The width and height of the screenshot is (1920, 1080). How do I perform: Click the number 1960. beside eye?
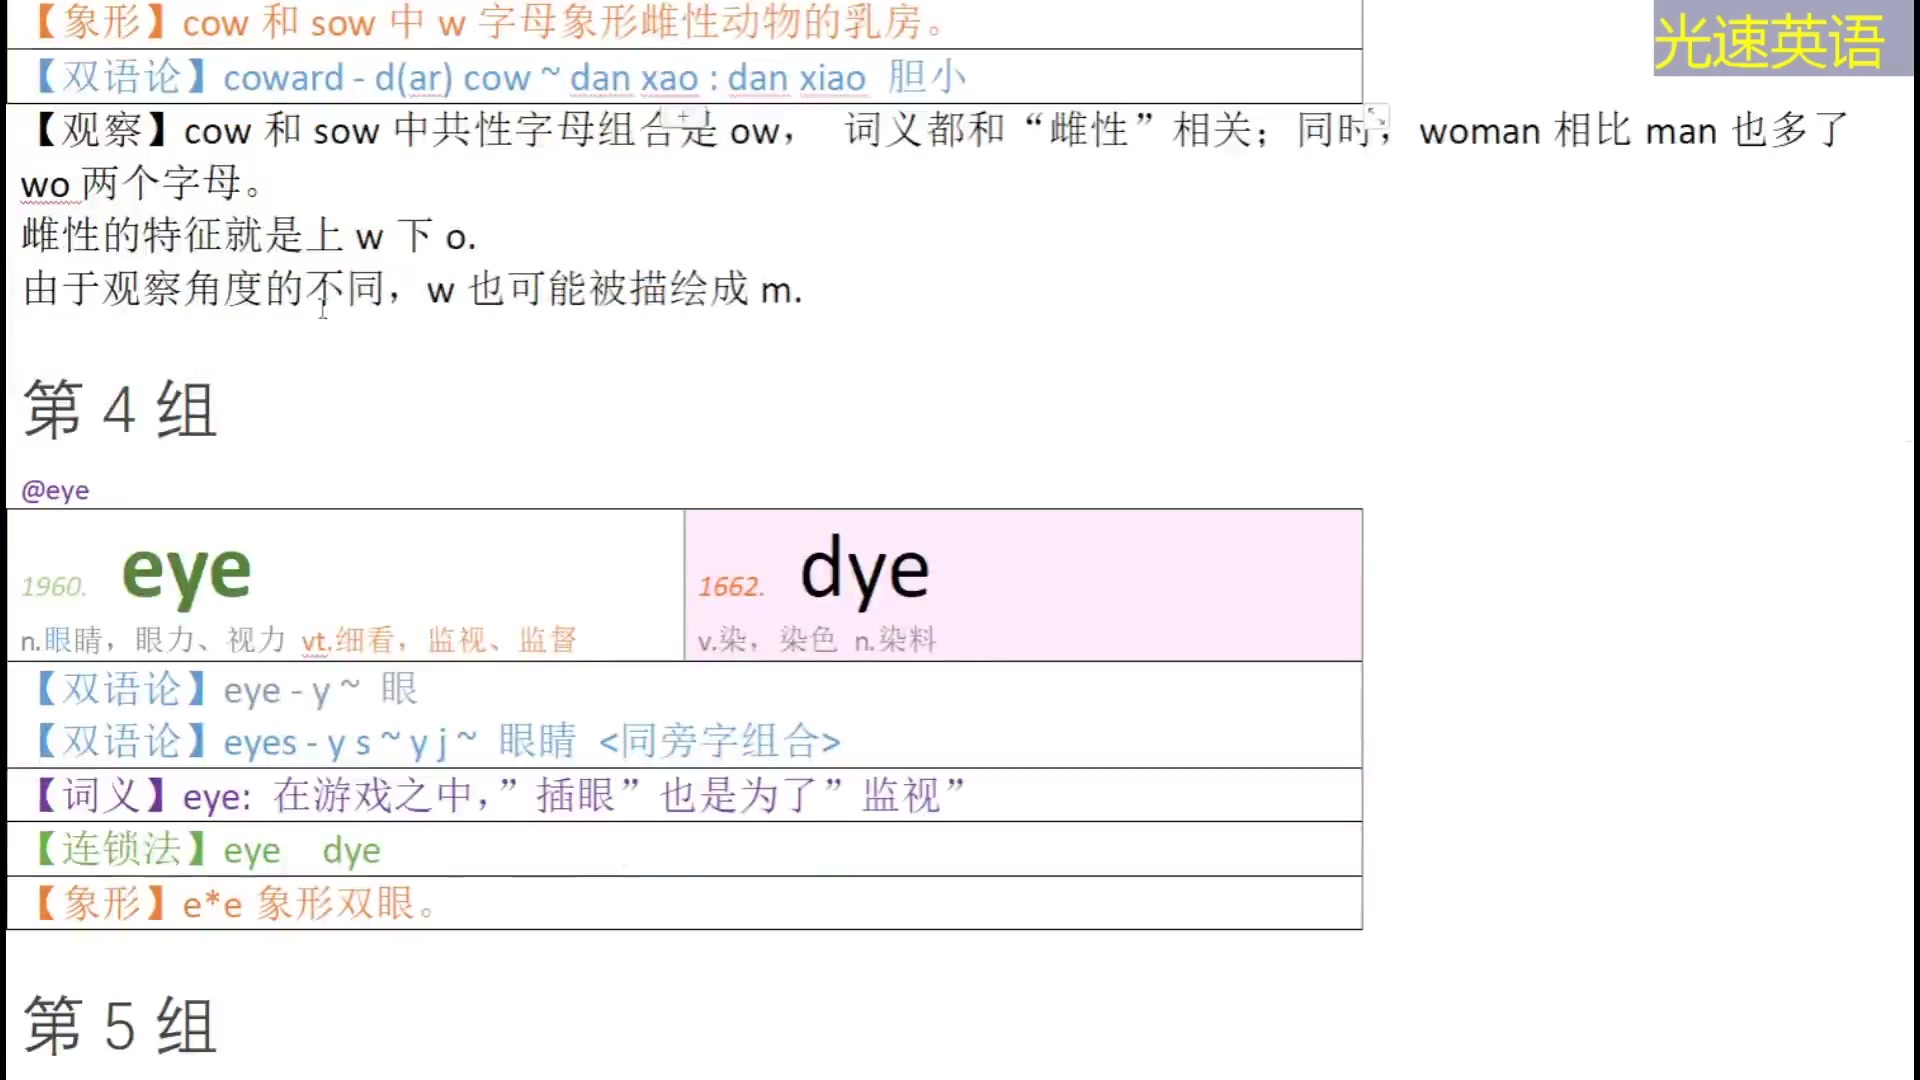[x=54, y=586]
